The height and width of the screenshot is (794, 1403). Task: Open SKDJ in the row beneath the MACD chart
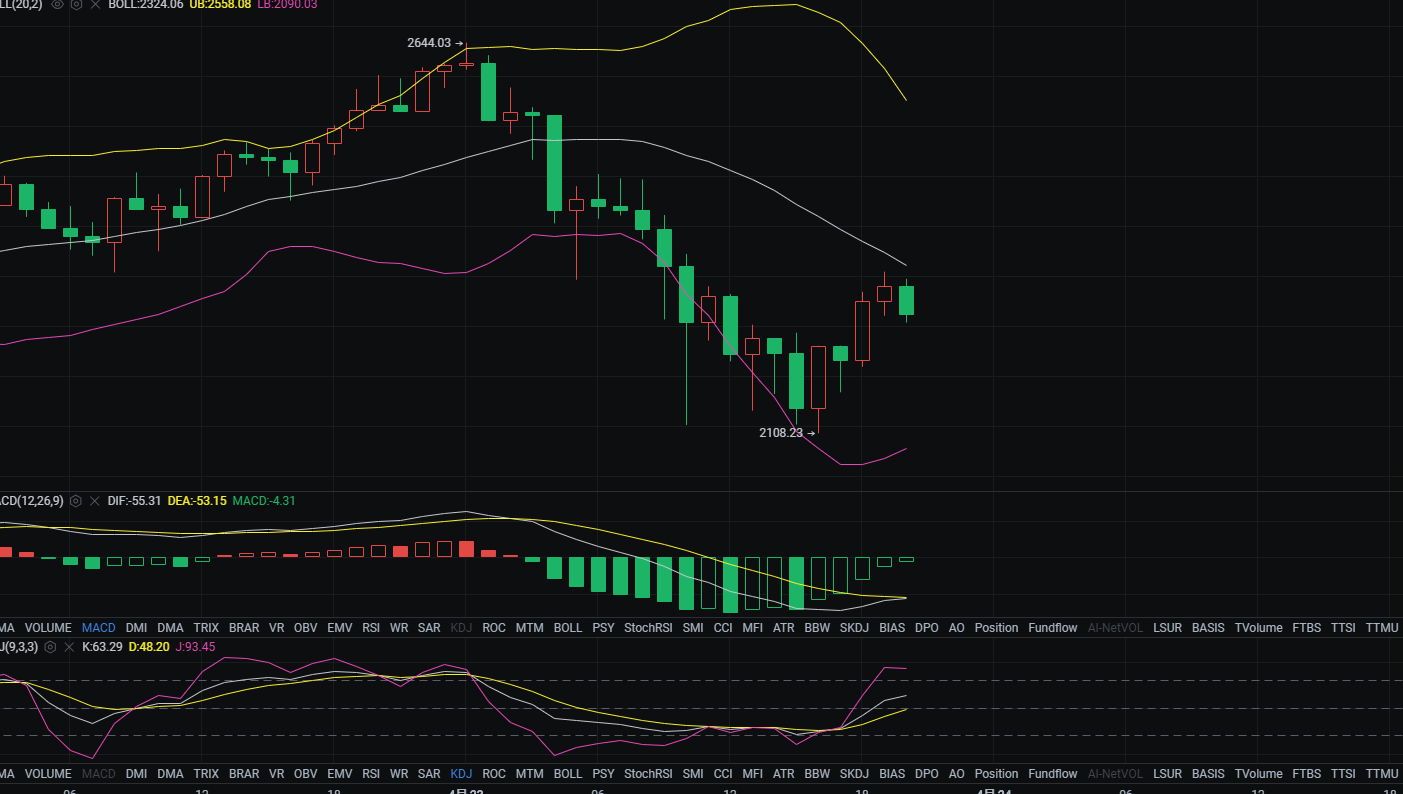(x=855, y=628)
